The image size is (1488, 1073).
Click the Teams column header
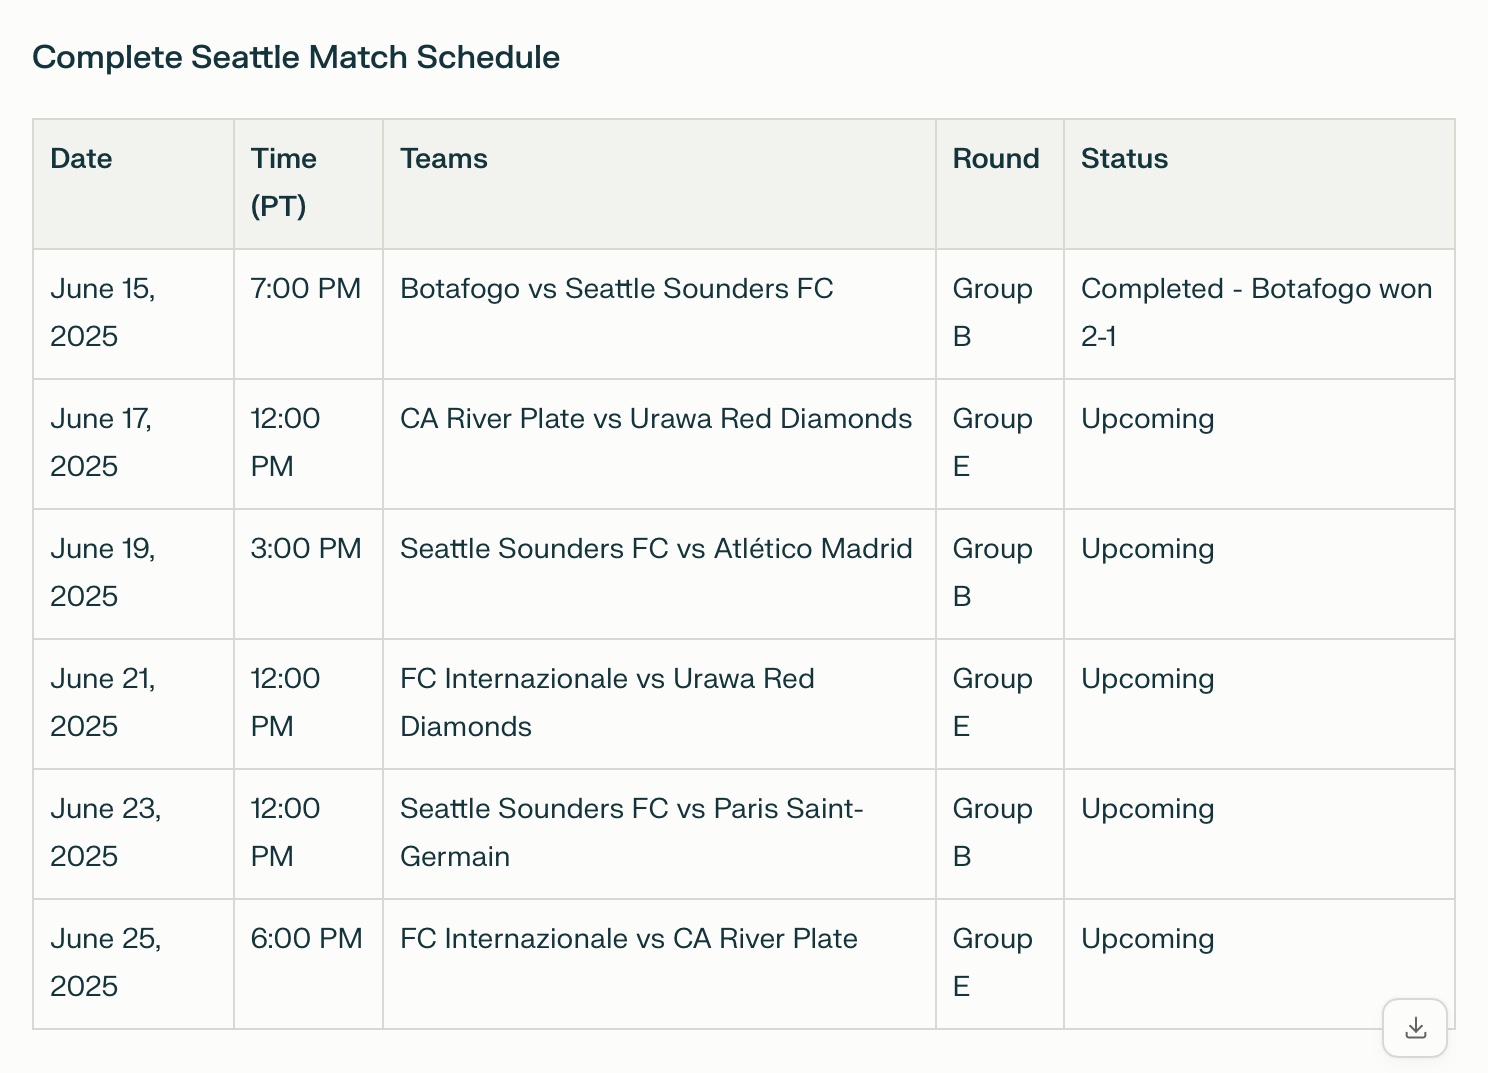(x=444, y=158)
